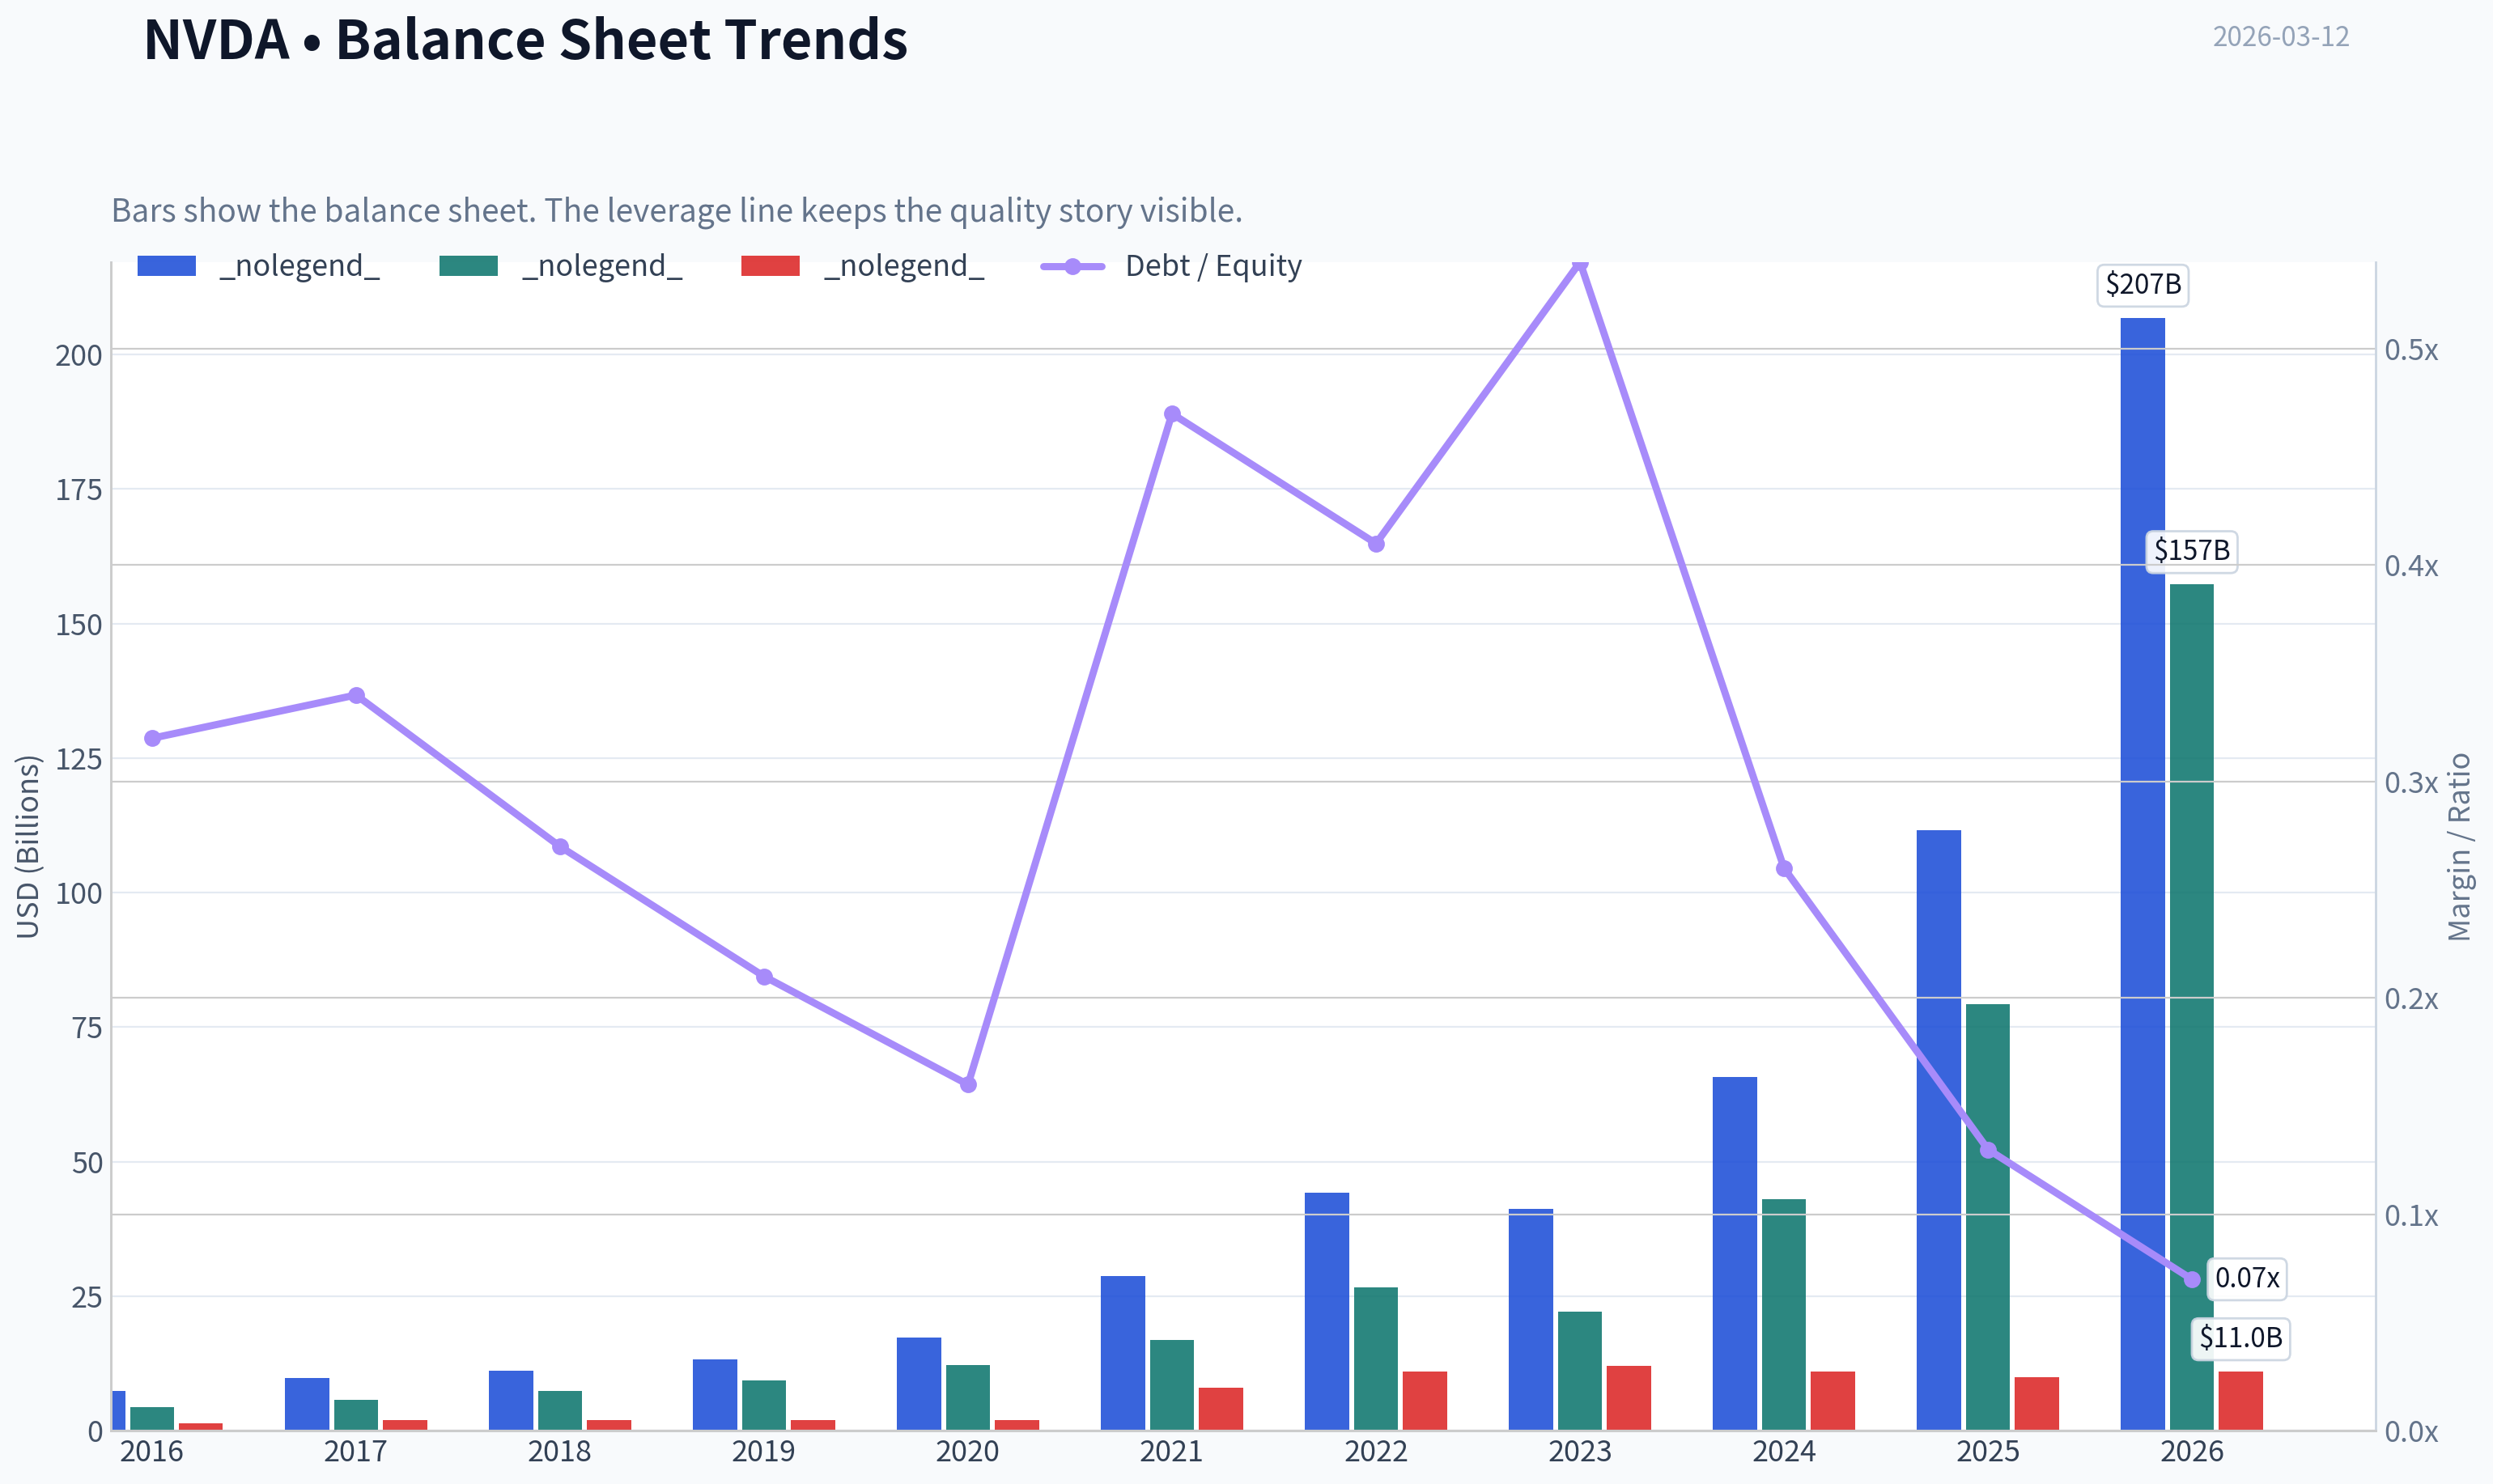Viewport: 2493px width, 1484px height.
Task: Click the 2026 Debt / Equity line marker
Action: pyautogui.click(x=2192, y=1280)
